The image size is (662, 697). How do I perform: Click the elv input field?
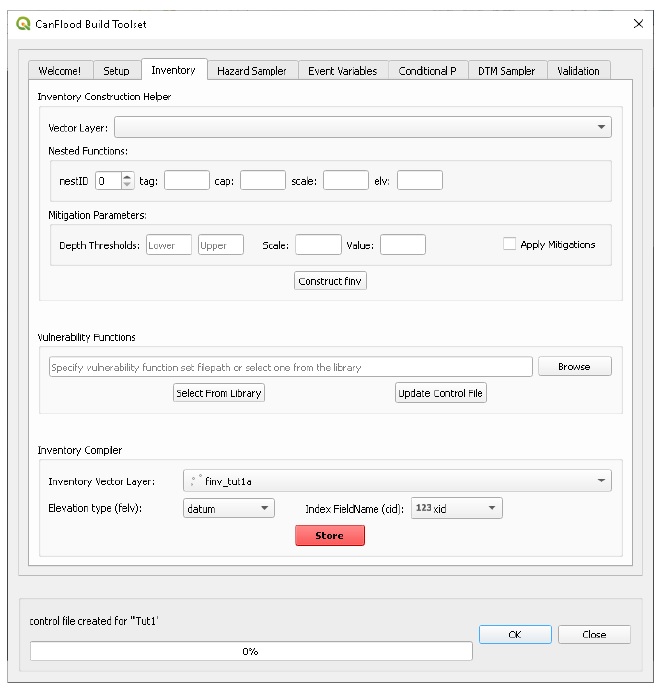420,180
